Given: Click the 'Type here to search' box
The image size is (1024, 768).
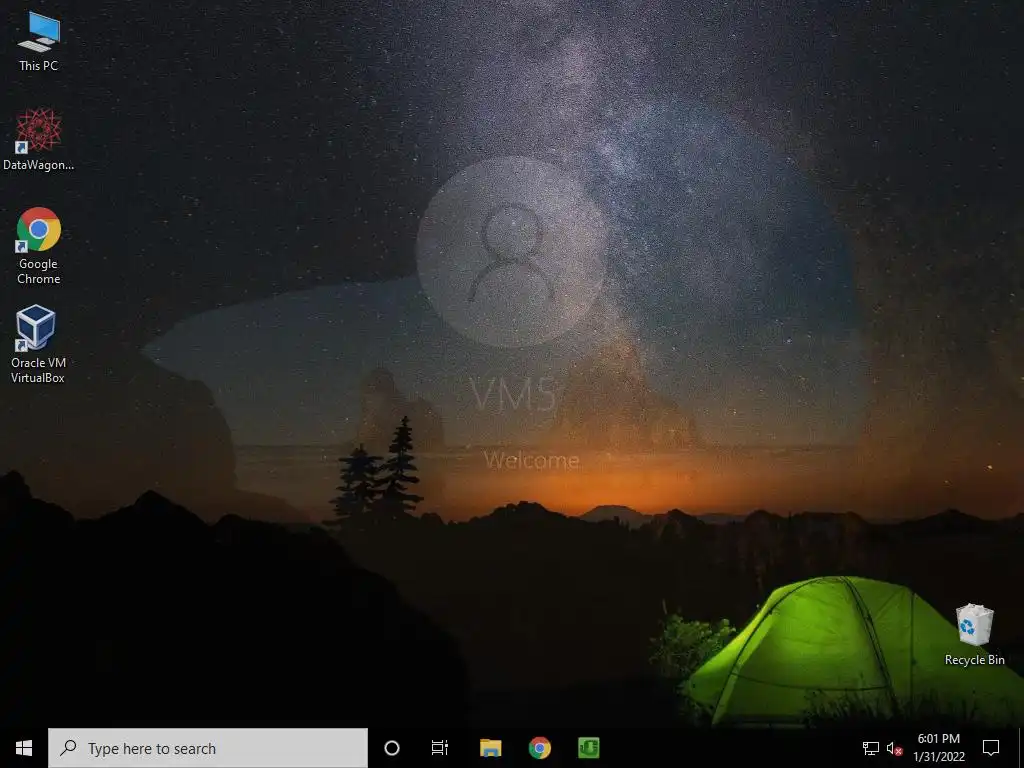Looking at the screenshot, I should [208, 748].
